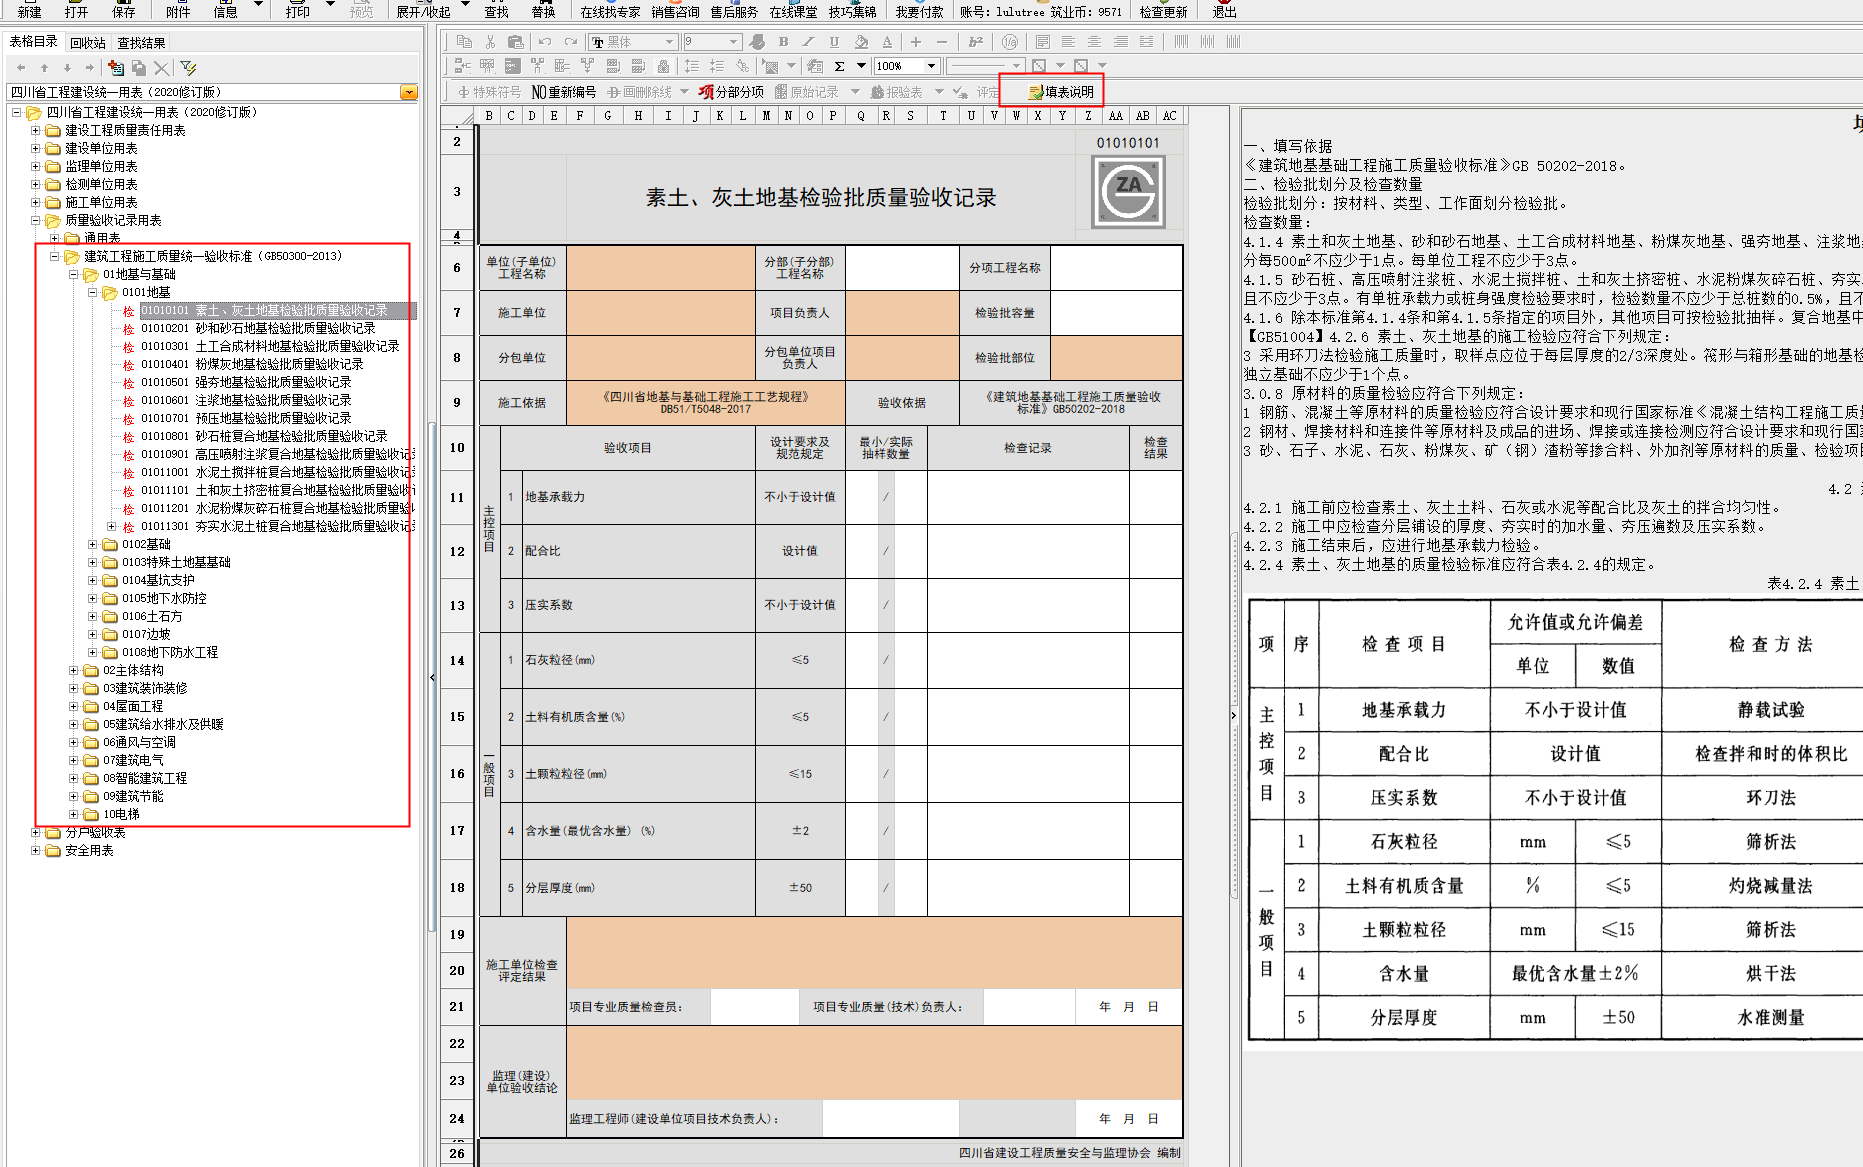Click the 查找 toolbar button

[x=497, y=12]
